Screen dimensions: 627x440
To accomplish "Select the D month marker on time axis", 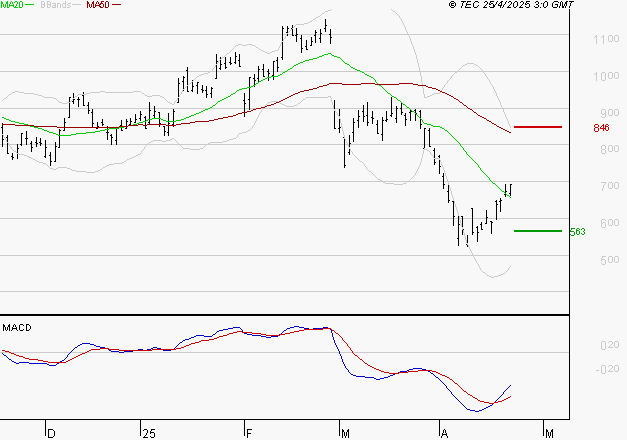I will [x=51, y=432].
